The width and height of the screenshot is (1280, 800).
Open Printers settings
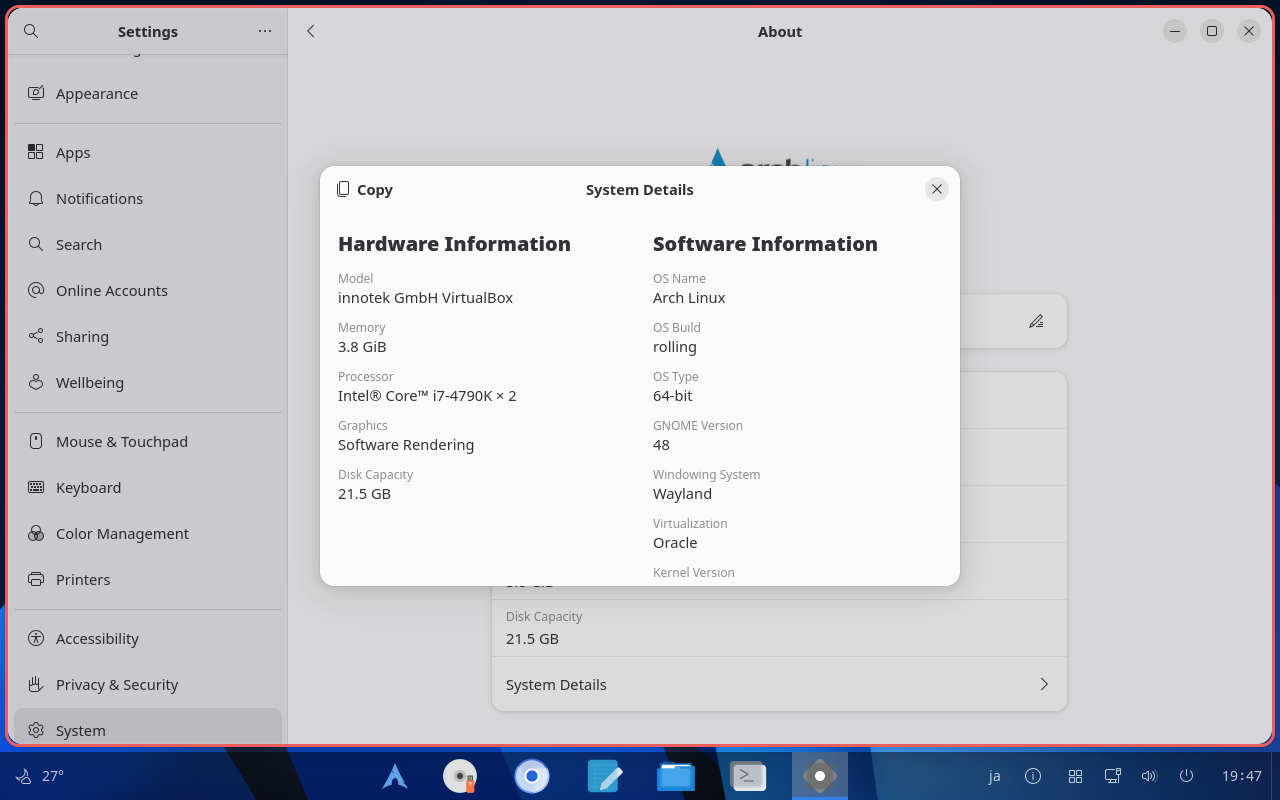click(x=148, y=579)
